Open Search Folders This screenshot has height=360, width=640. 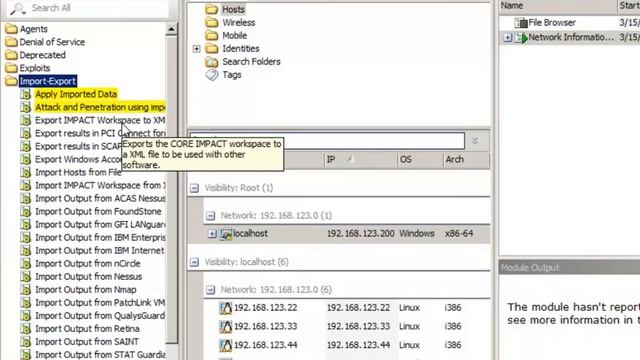click(x=251, y=62)
